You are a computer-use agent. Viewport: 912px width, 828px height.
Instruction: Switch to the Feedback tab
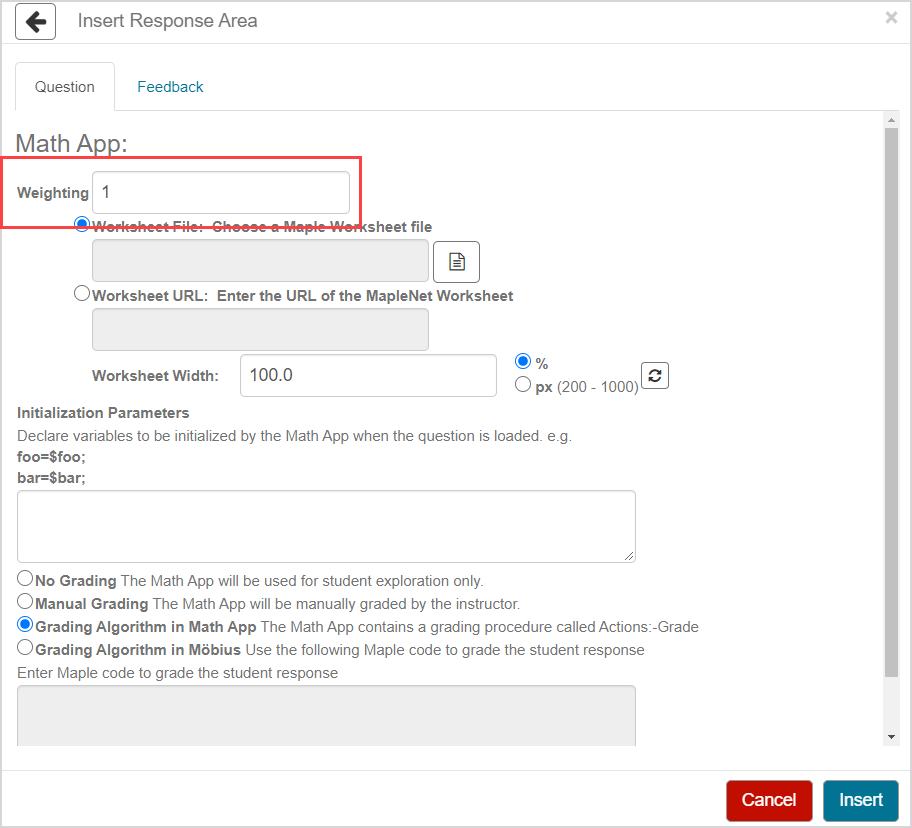click(x=170, y=87)
